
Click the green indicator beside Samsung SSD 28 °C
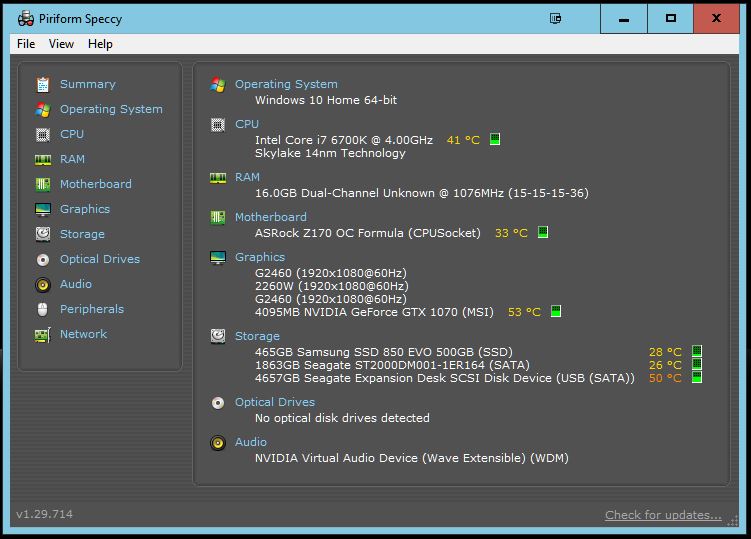click(697, 351)
